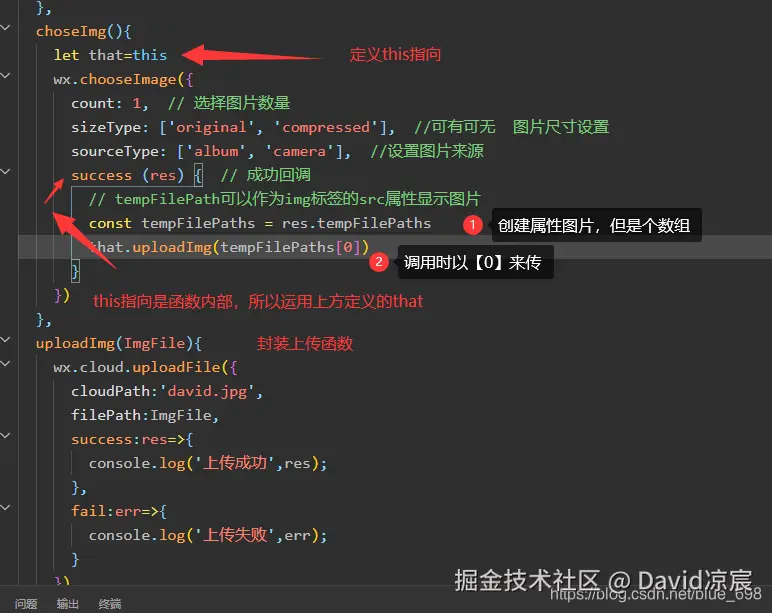Click the 'const tempFilePaths' declaration
Screen dimensions: 772x613
[x=172, y=224]
